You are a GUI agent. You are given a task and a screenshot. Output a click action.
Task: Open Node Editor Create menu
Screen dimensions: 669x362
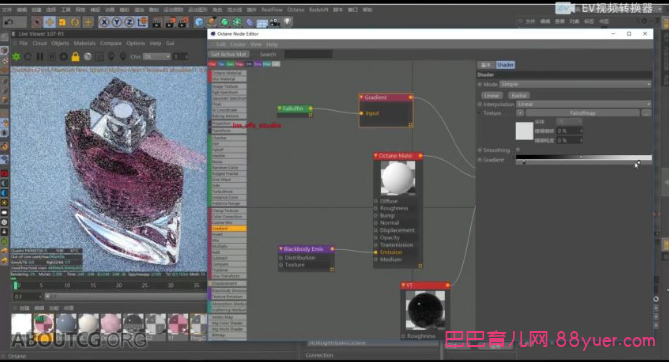point(238,44)
